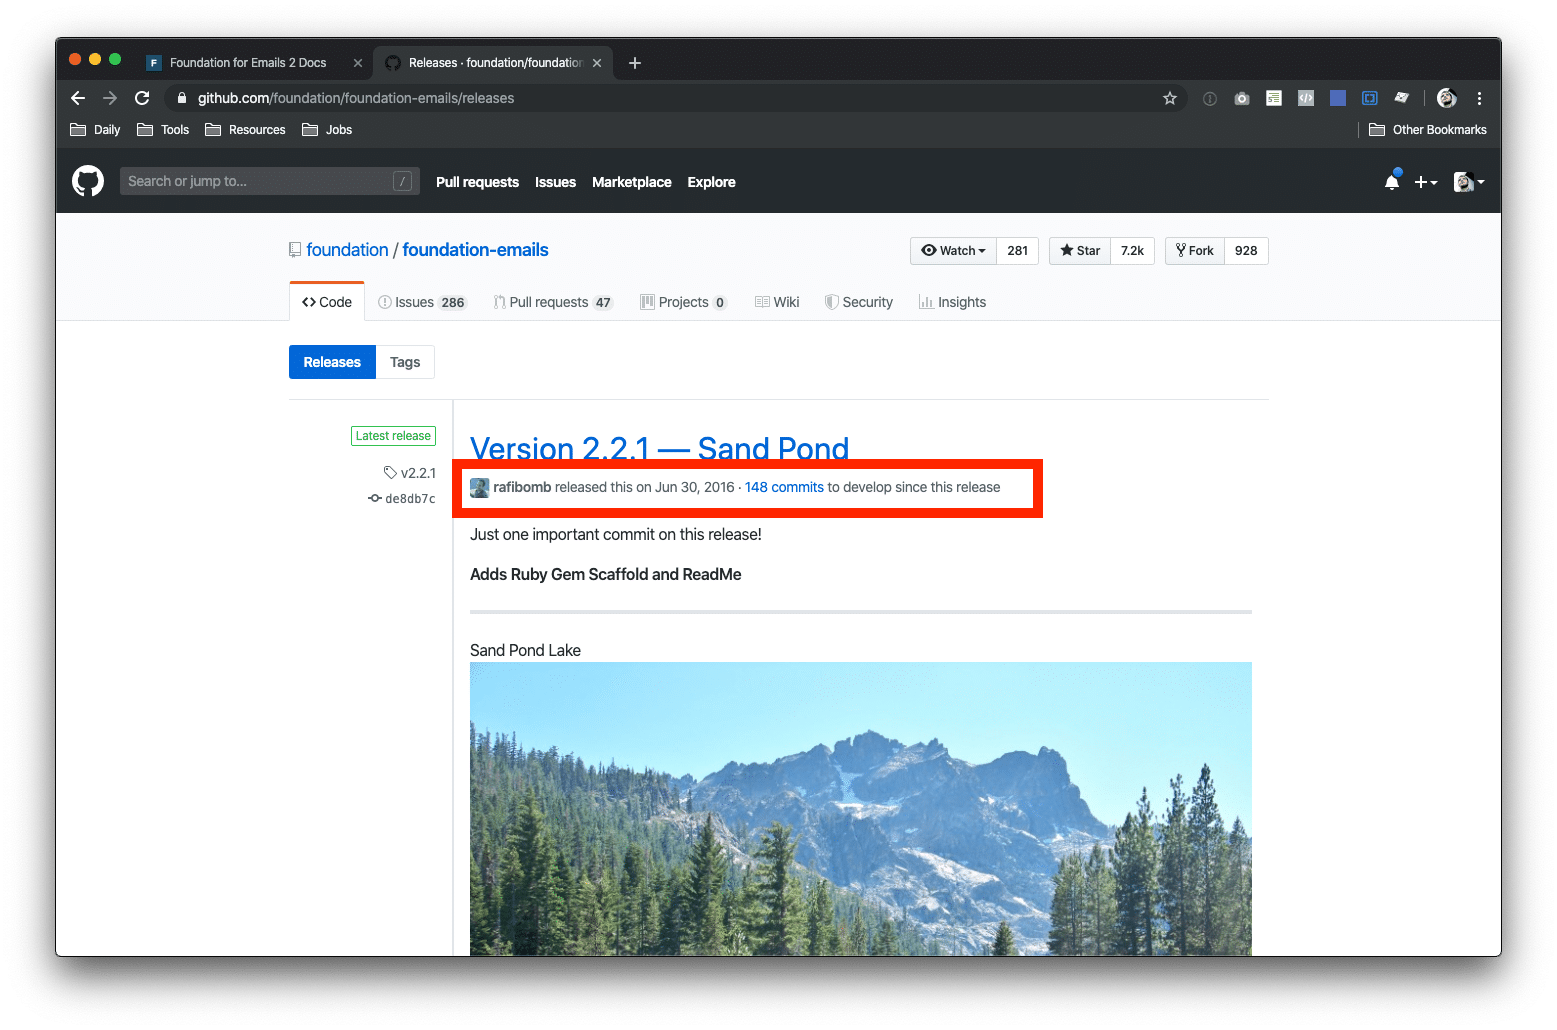Select the Security tab
Viewport: 1557px width, 1030px height.
(x=859, y=302)
